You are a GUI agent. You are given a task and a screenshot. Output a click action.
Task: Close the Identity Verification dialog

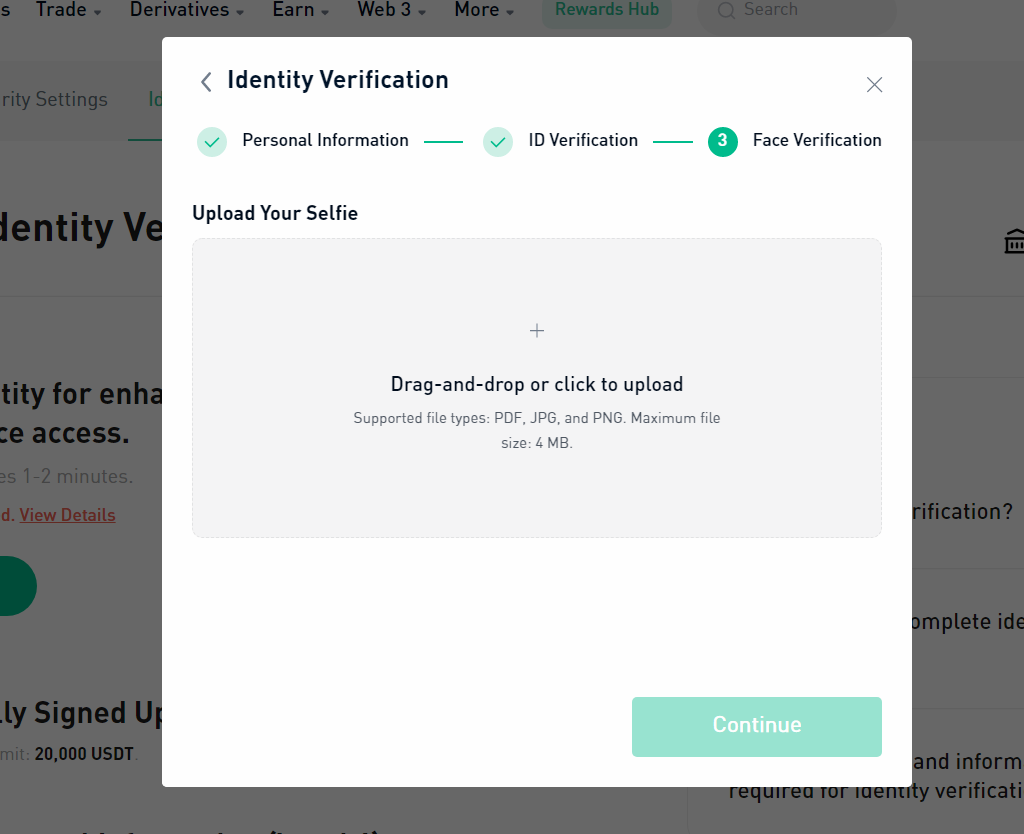pos(874,84)
